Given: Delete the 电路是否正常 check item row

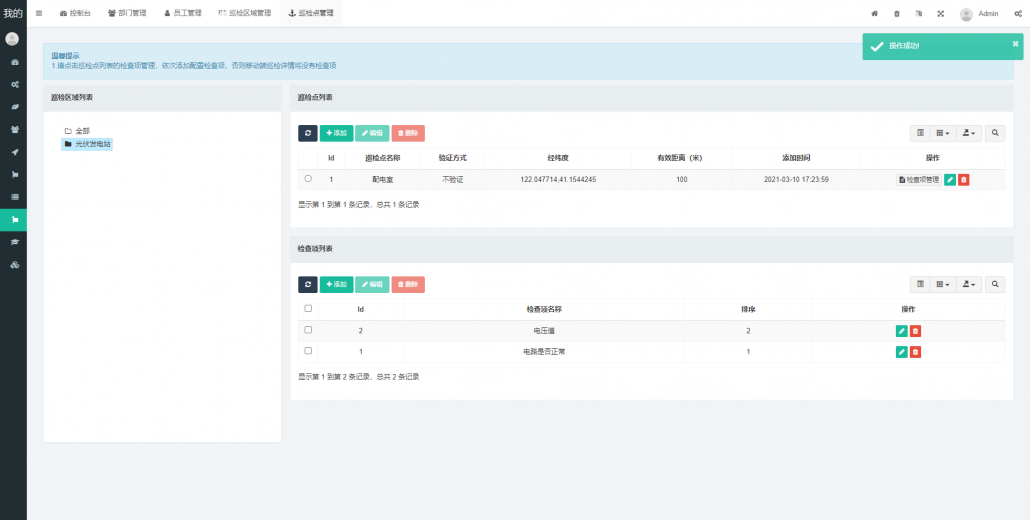Looking at the screenshot, I should click(915, 352).
